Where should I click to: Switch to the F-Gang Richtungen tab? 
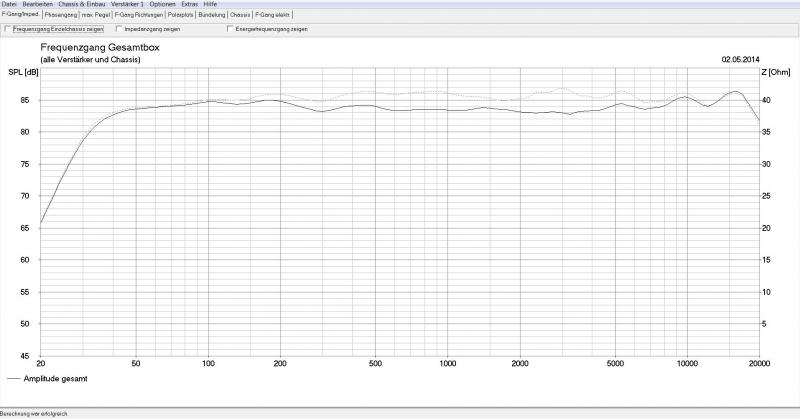139,15
